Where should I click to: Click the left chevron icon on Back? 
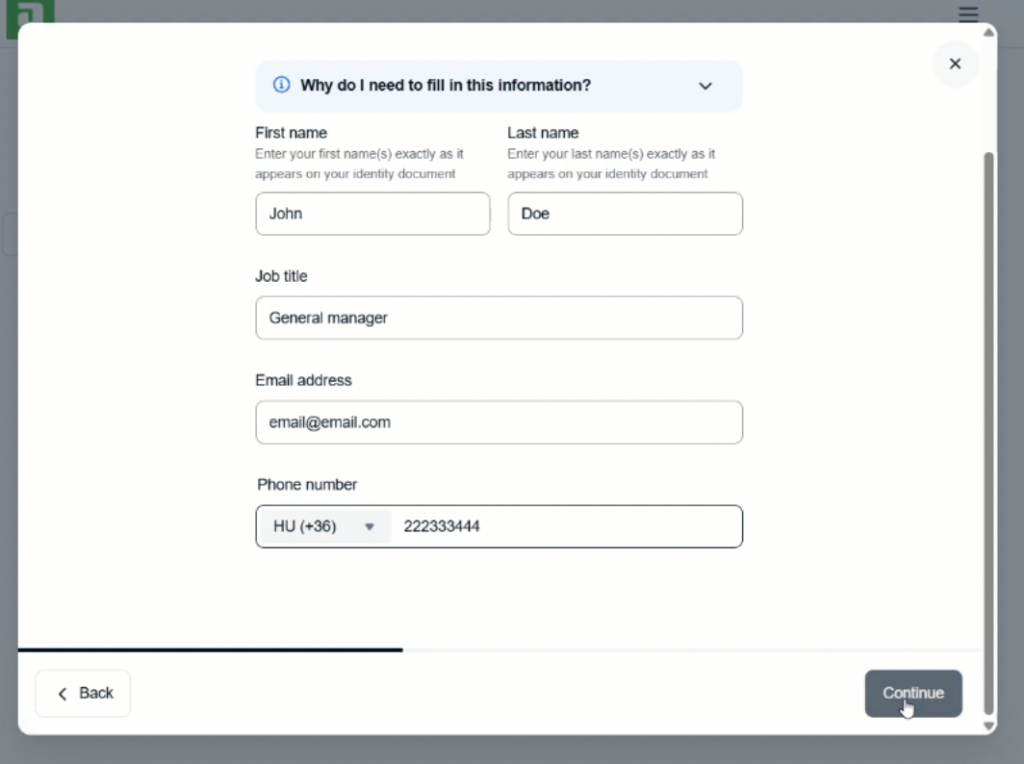click(x=62, y=693)
